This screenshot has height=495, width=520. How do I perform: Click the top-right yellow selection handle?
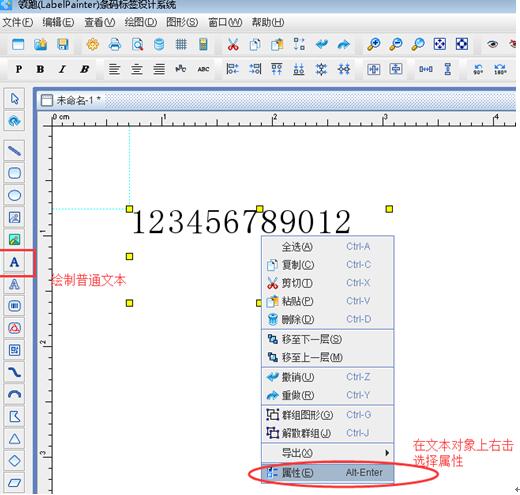coord(389,209)
